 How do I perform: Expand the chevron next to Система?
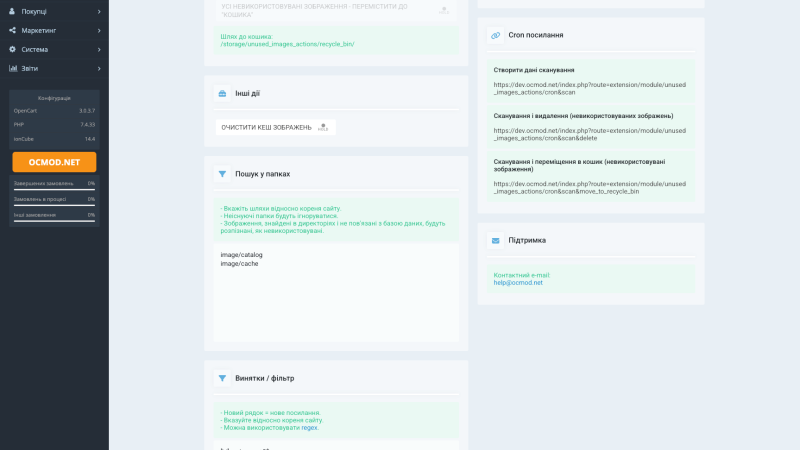pyautogui.click(x=99, y=49)
